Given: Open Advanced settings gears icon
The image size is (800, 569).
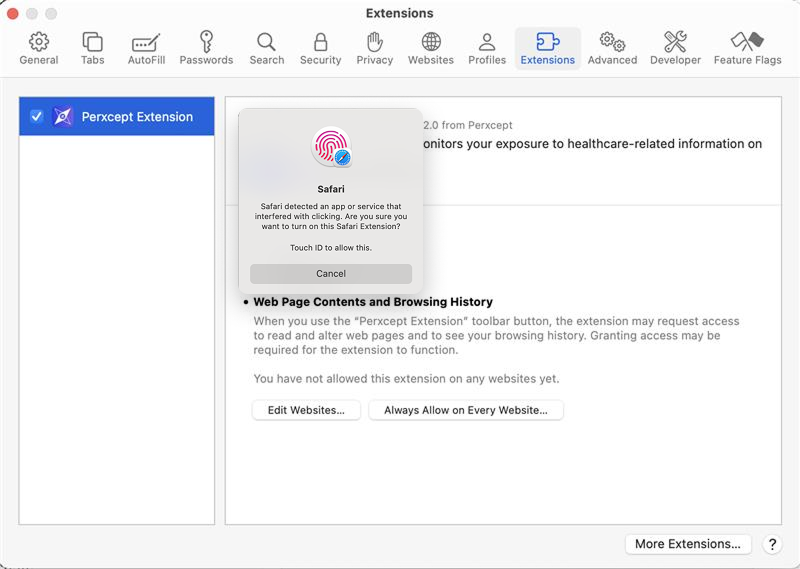Looking at the screenshot, I should tap(612, 48).
